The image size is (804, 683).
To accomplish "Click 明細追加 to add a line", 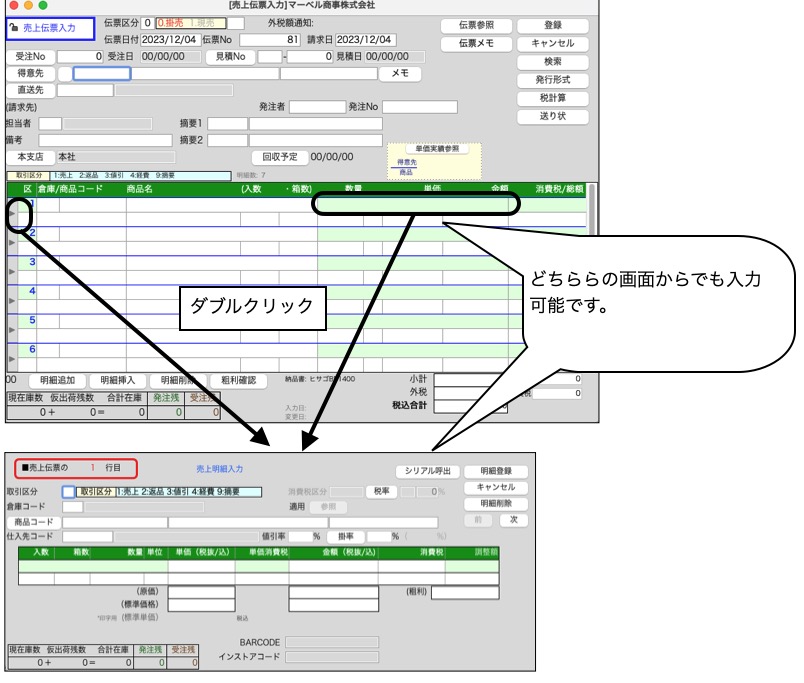I will click(x=57, y=380).
